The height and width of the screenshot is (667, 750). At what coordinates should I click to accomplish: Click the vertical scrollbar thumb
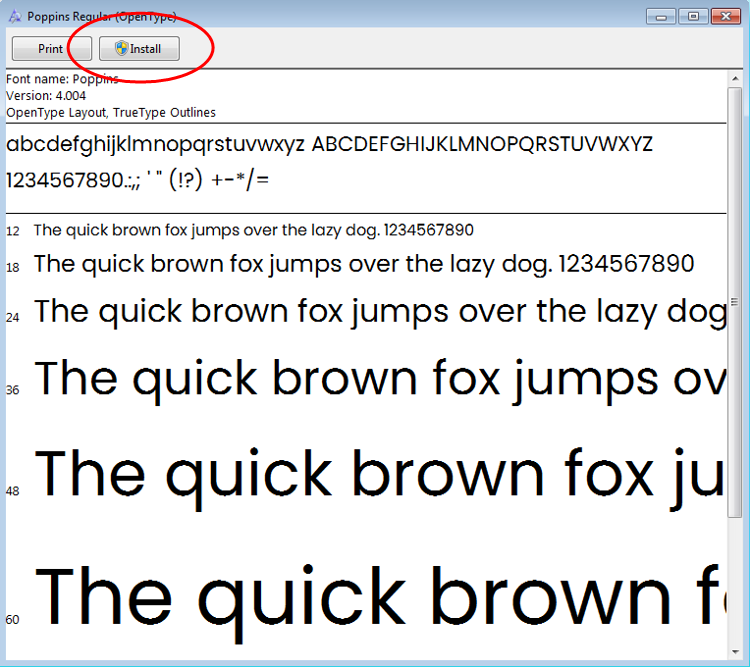pos(735,302)
